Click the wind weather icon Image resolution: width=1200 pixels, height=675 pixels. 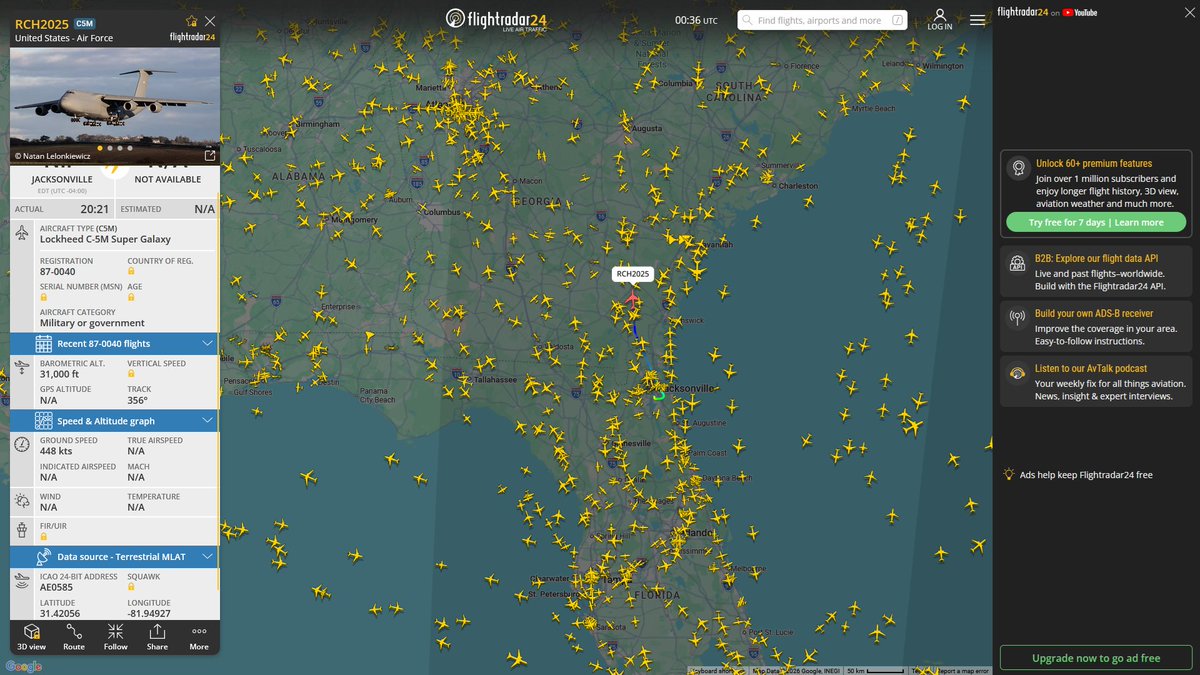pos(22,501)
